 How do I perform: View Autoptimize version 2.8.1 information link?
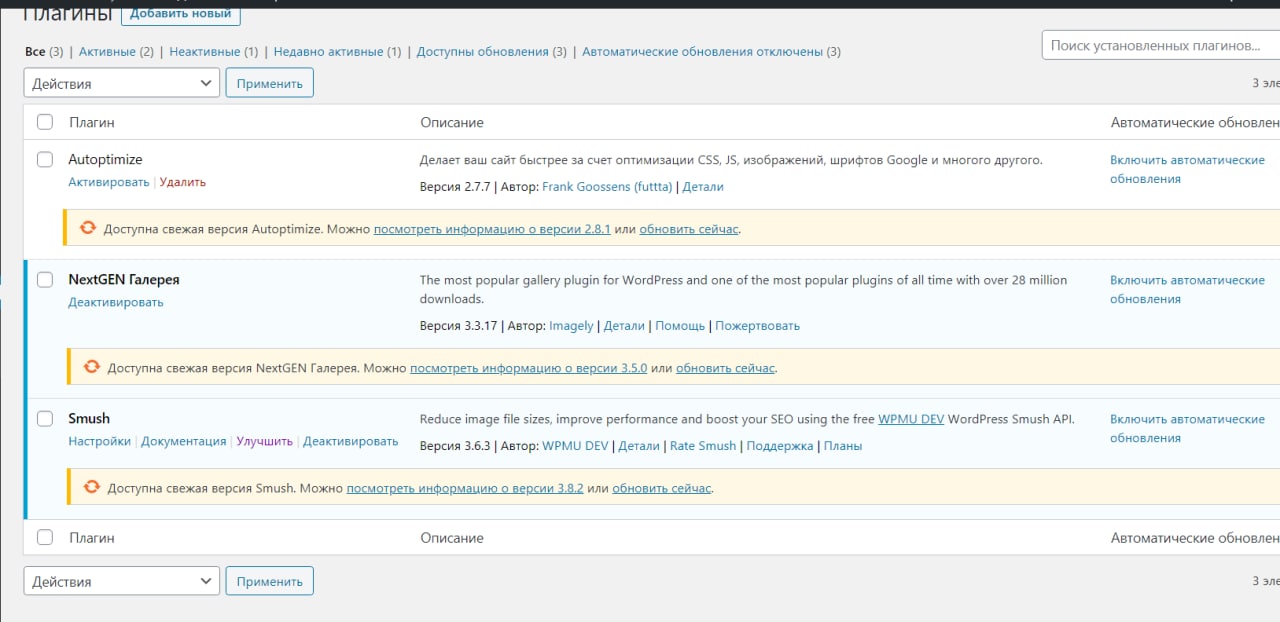tap(492, 229)
